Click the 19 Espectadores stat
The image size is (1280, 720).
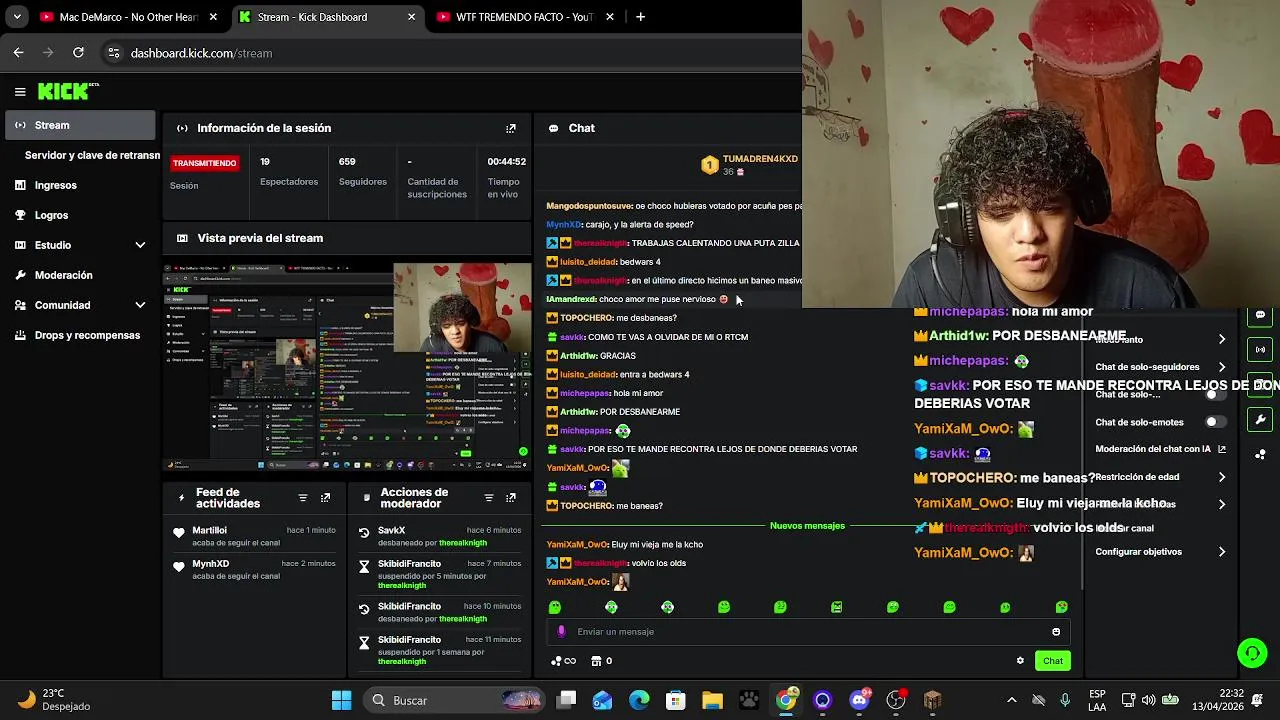click(x=288, y=171)
